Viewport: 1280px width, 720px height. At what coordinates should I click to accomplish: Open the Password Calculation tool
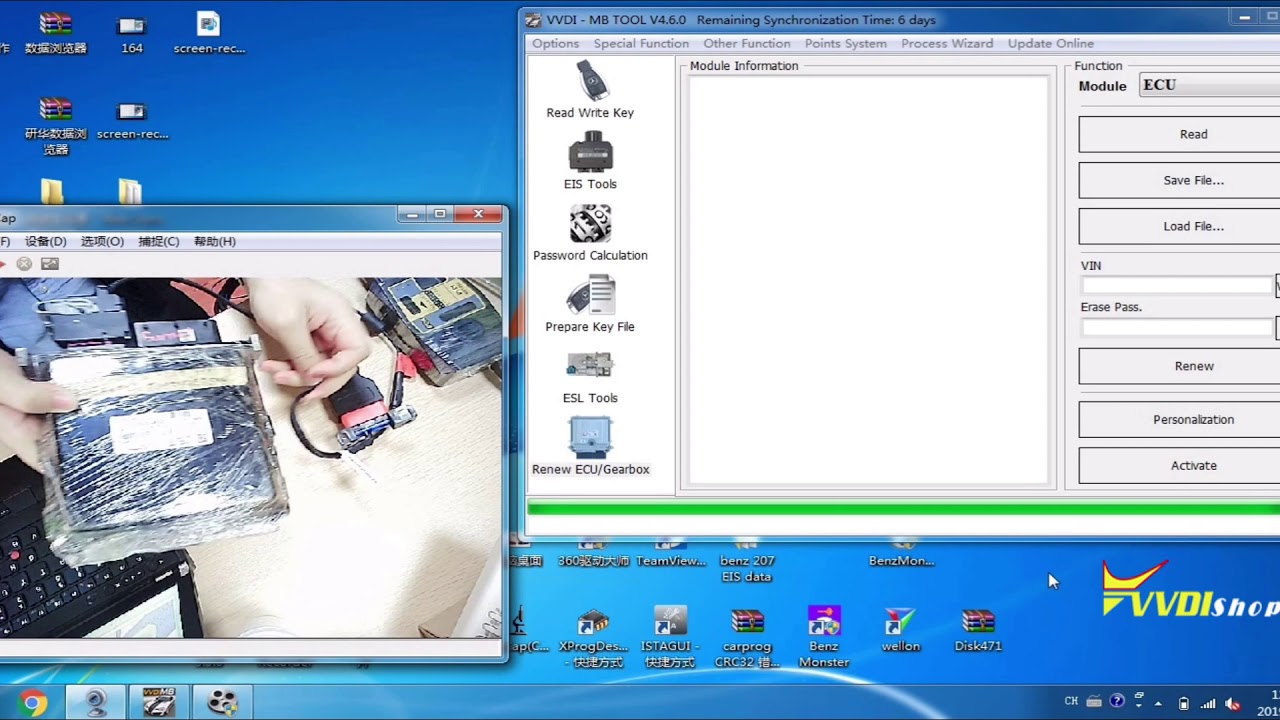click(590, 233)
